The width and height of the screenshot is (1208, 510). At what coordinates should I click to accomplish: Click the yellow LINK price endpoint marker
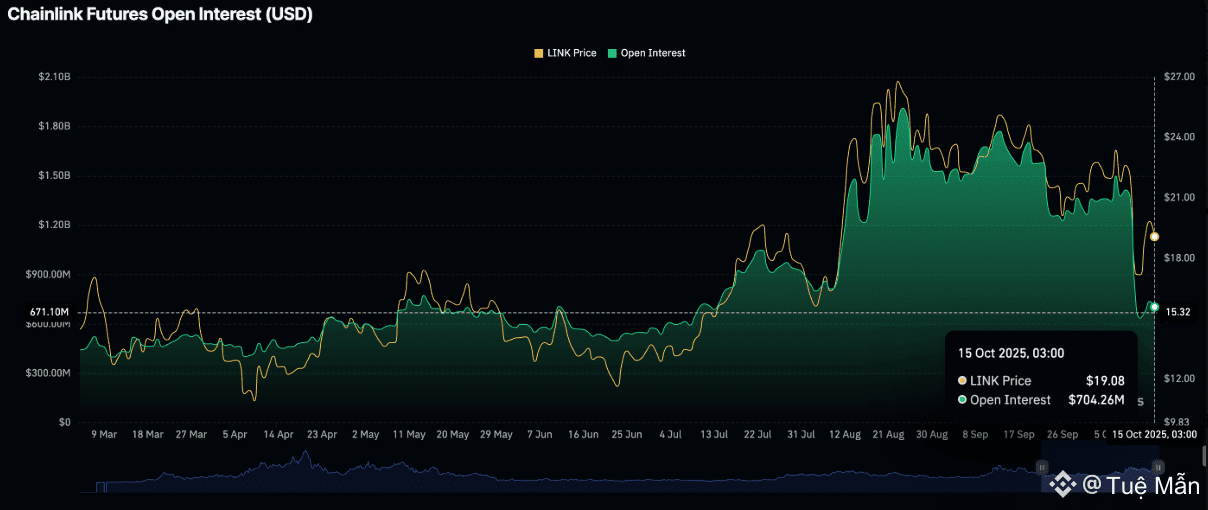[x=1154, y=237]
